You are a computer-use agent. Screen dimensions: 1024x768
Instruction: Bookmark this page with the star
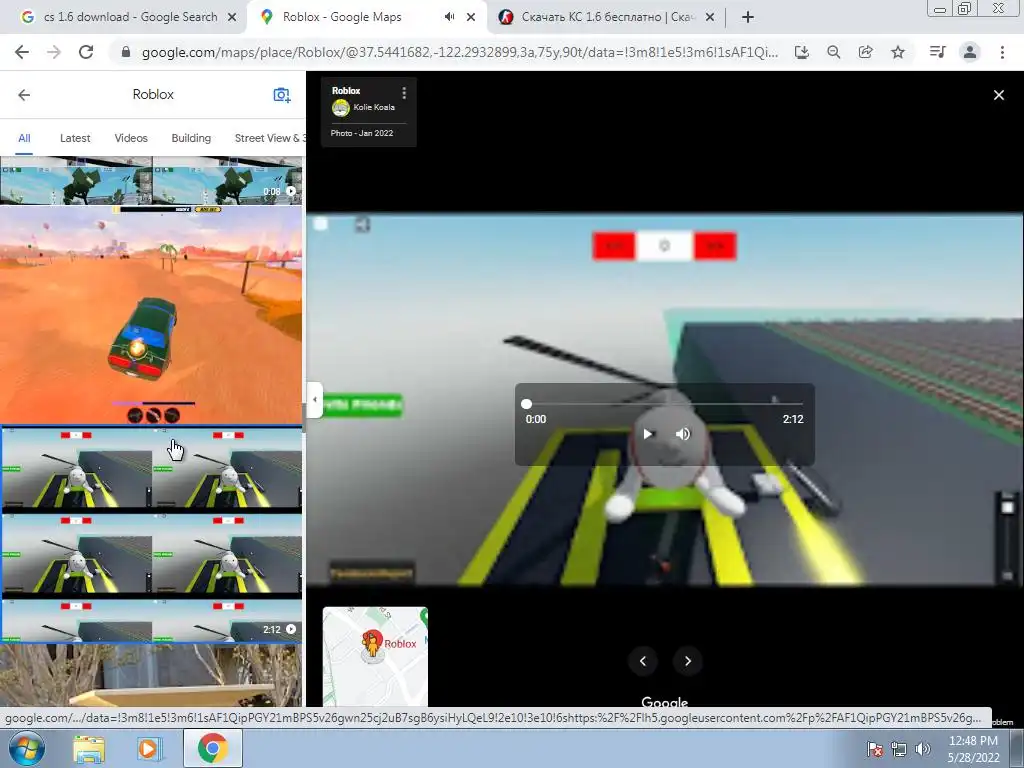click(898, 52)
